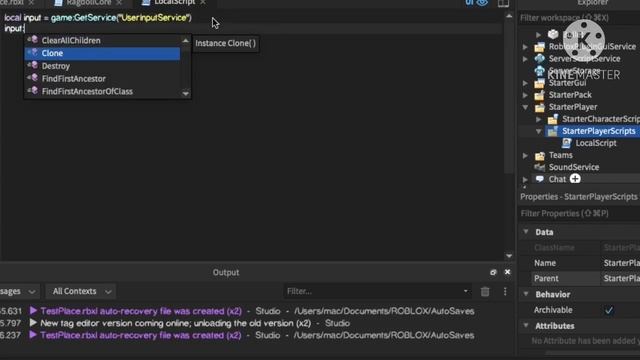
Task: Collapse StarterPlayerScripts node
Action: (x=538, y=131)
